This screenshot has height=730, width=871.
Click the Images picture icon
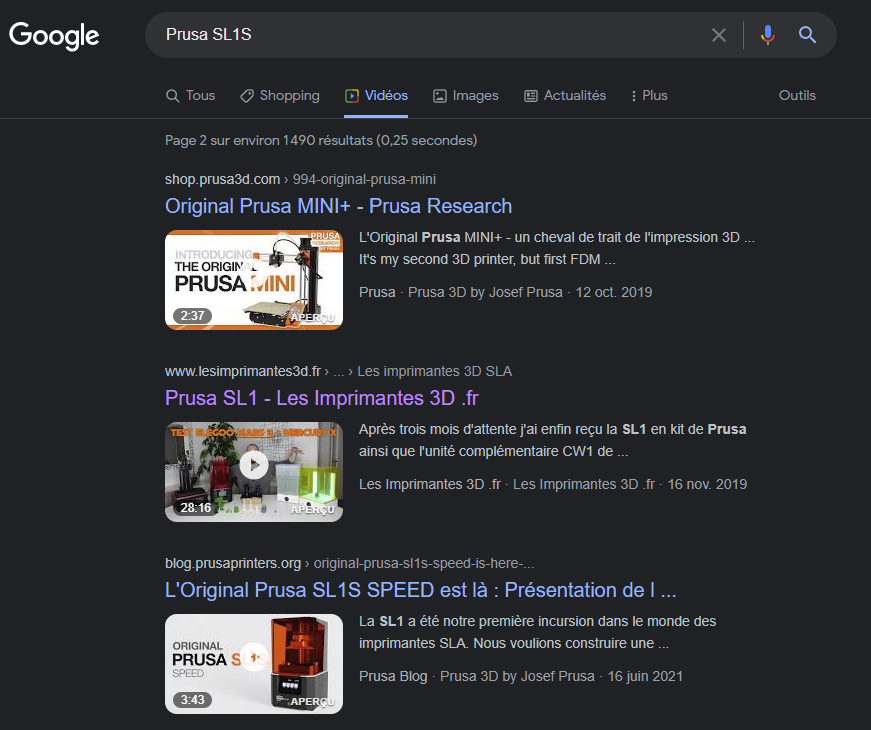pyautogui.click(x=439, y=96)
